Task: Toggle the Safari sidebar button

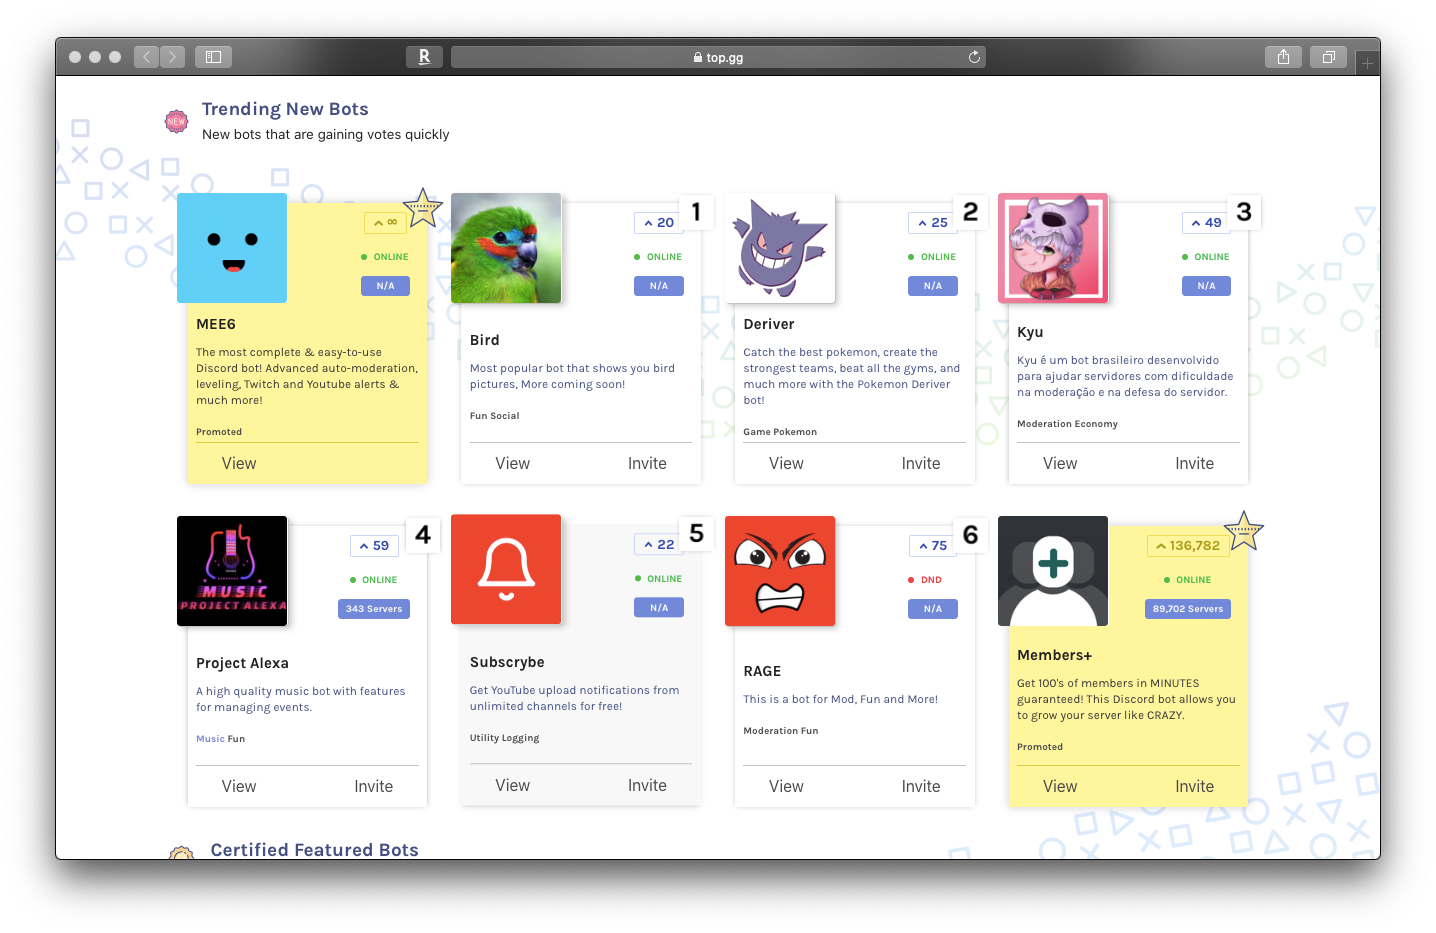Action: click(213, 57)
